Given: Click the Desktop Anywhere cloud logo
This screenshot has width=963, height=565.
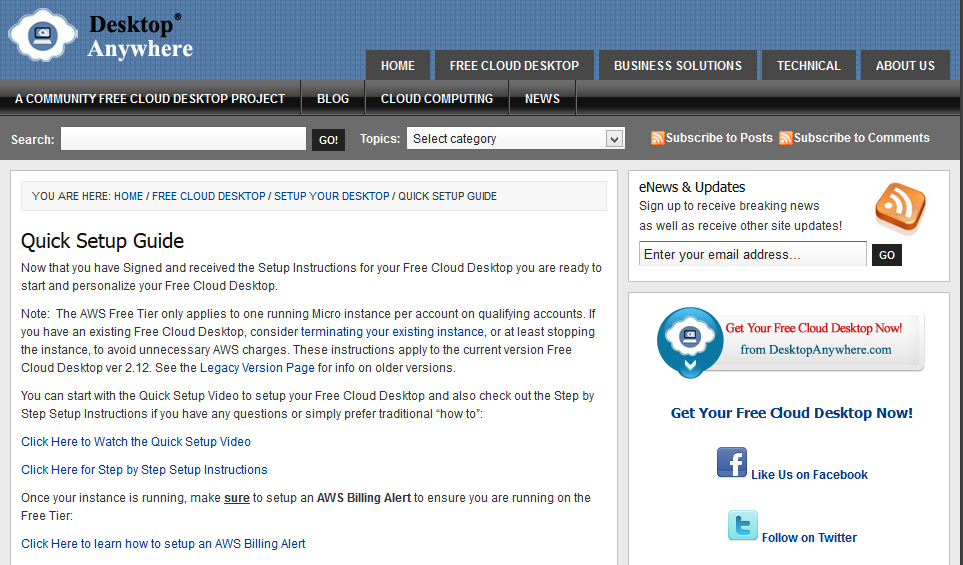Looking at the screenshot, I should click(42, 35).
